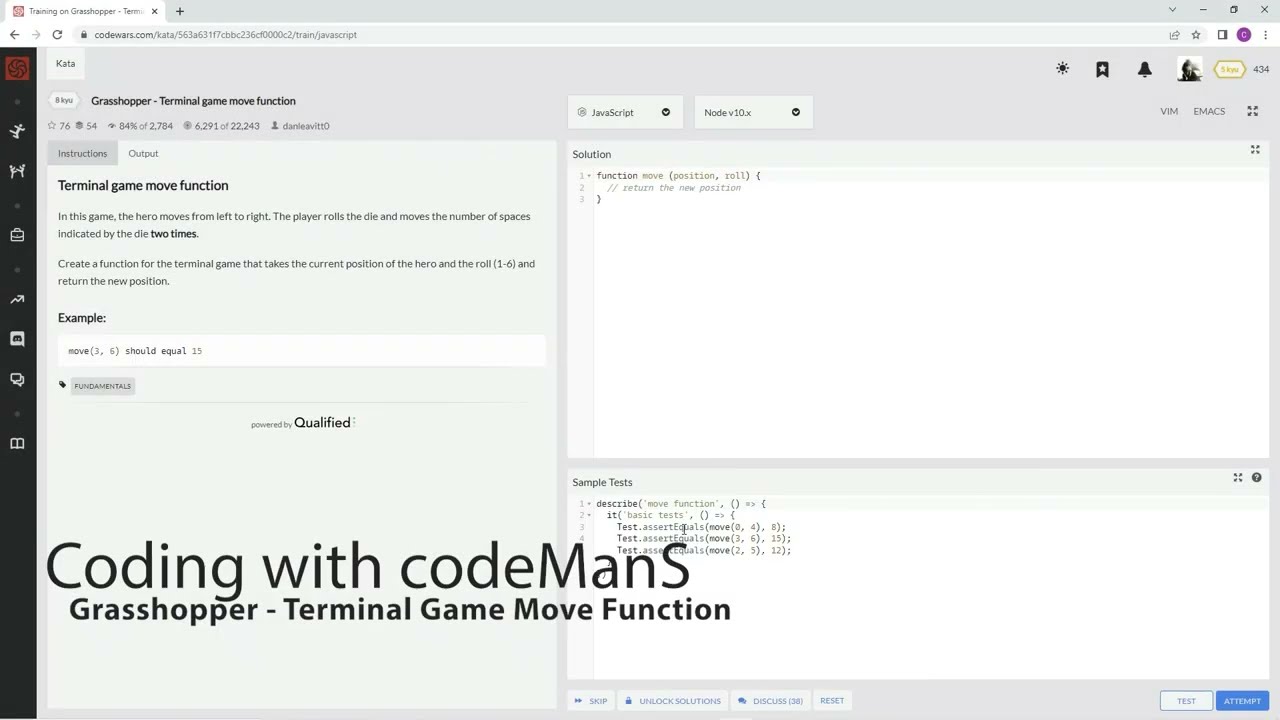Open the Discord sidebar icon
Image resolution: width=1280 pixels, height=720 pixels.
tap(17, 339)
